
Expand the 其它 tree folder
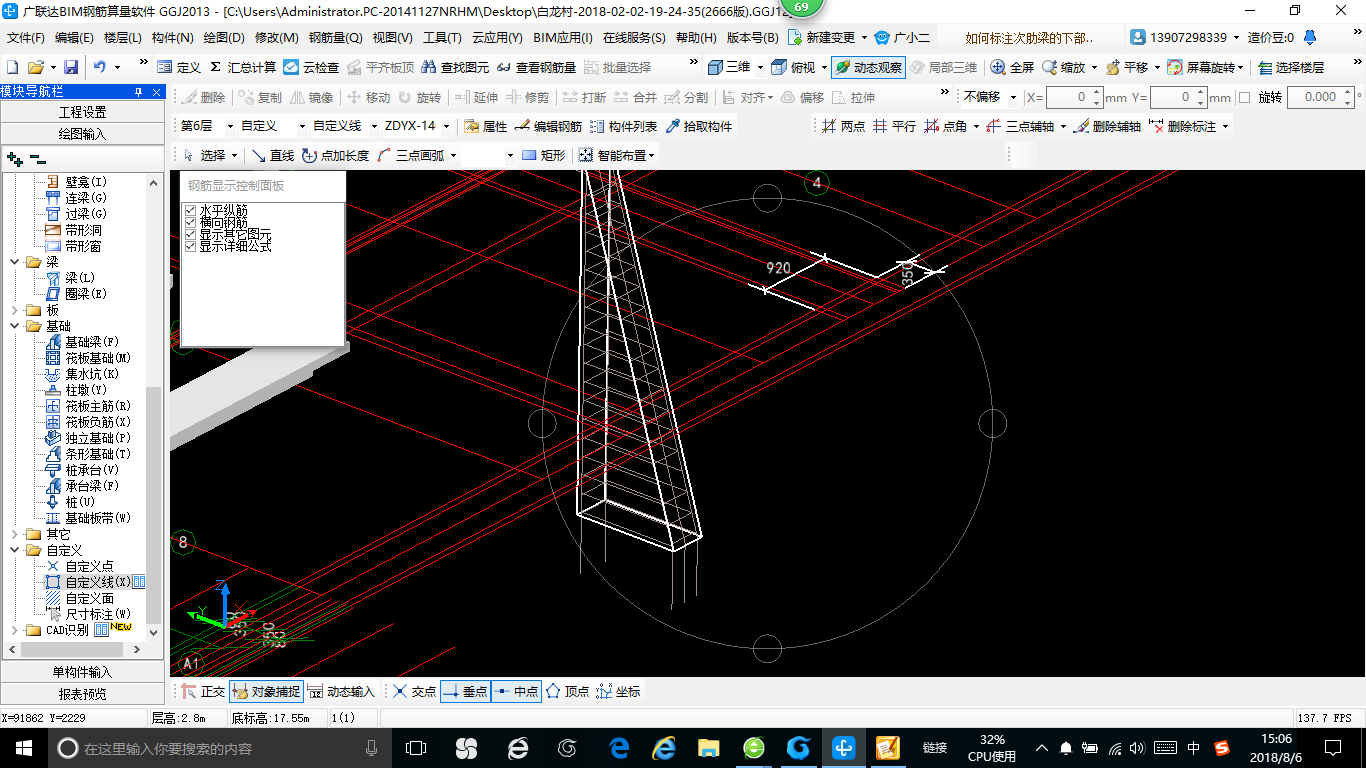15,534
